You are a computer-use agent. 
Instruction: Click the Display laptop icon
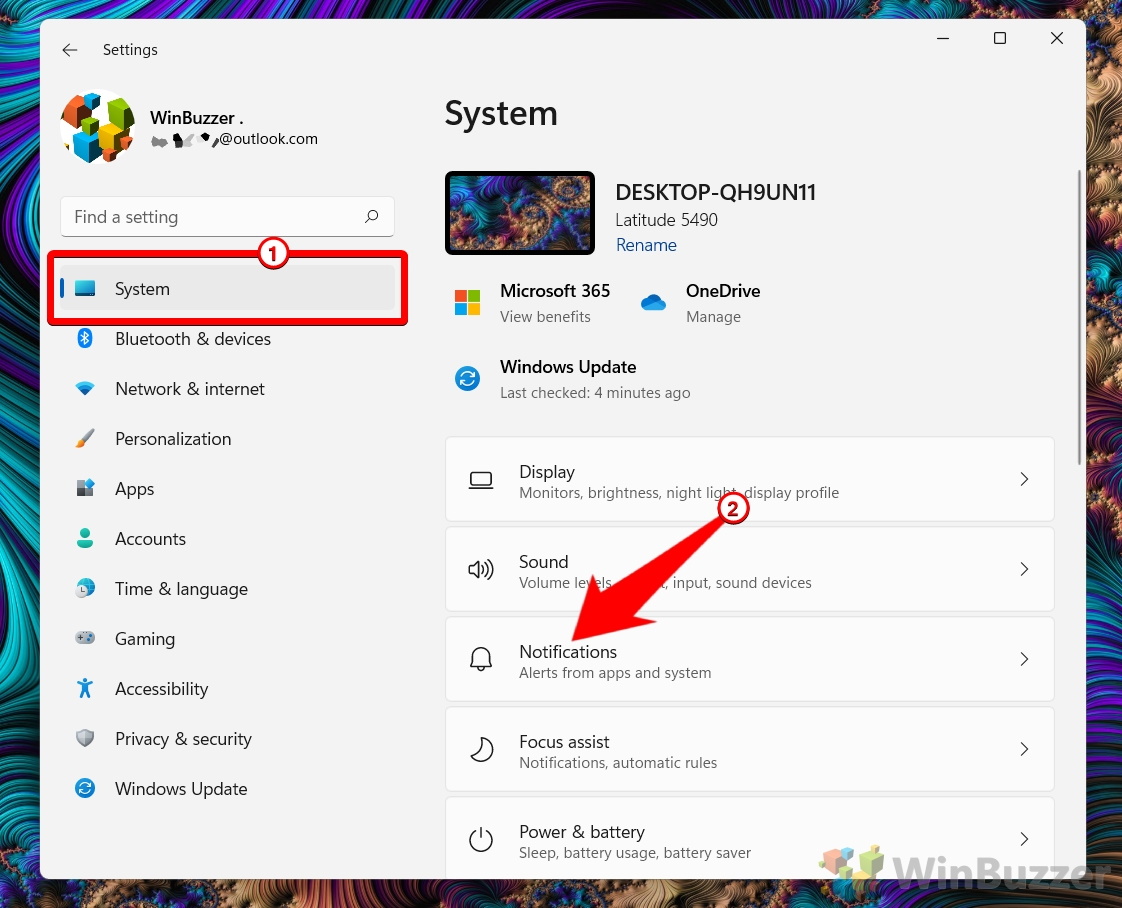[x=481, y=480]
